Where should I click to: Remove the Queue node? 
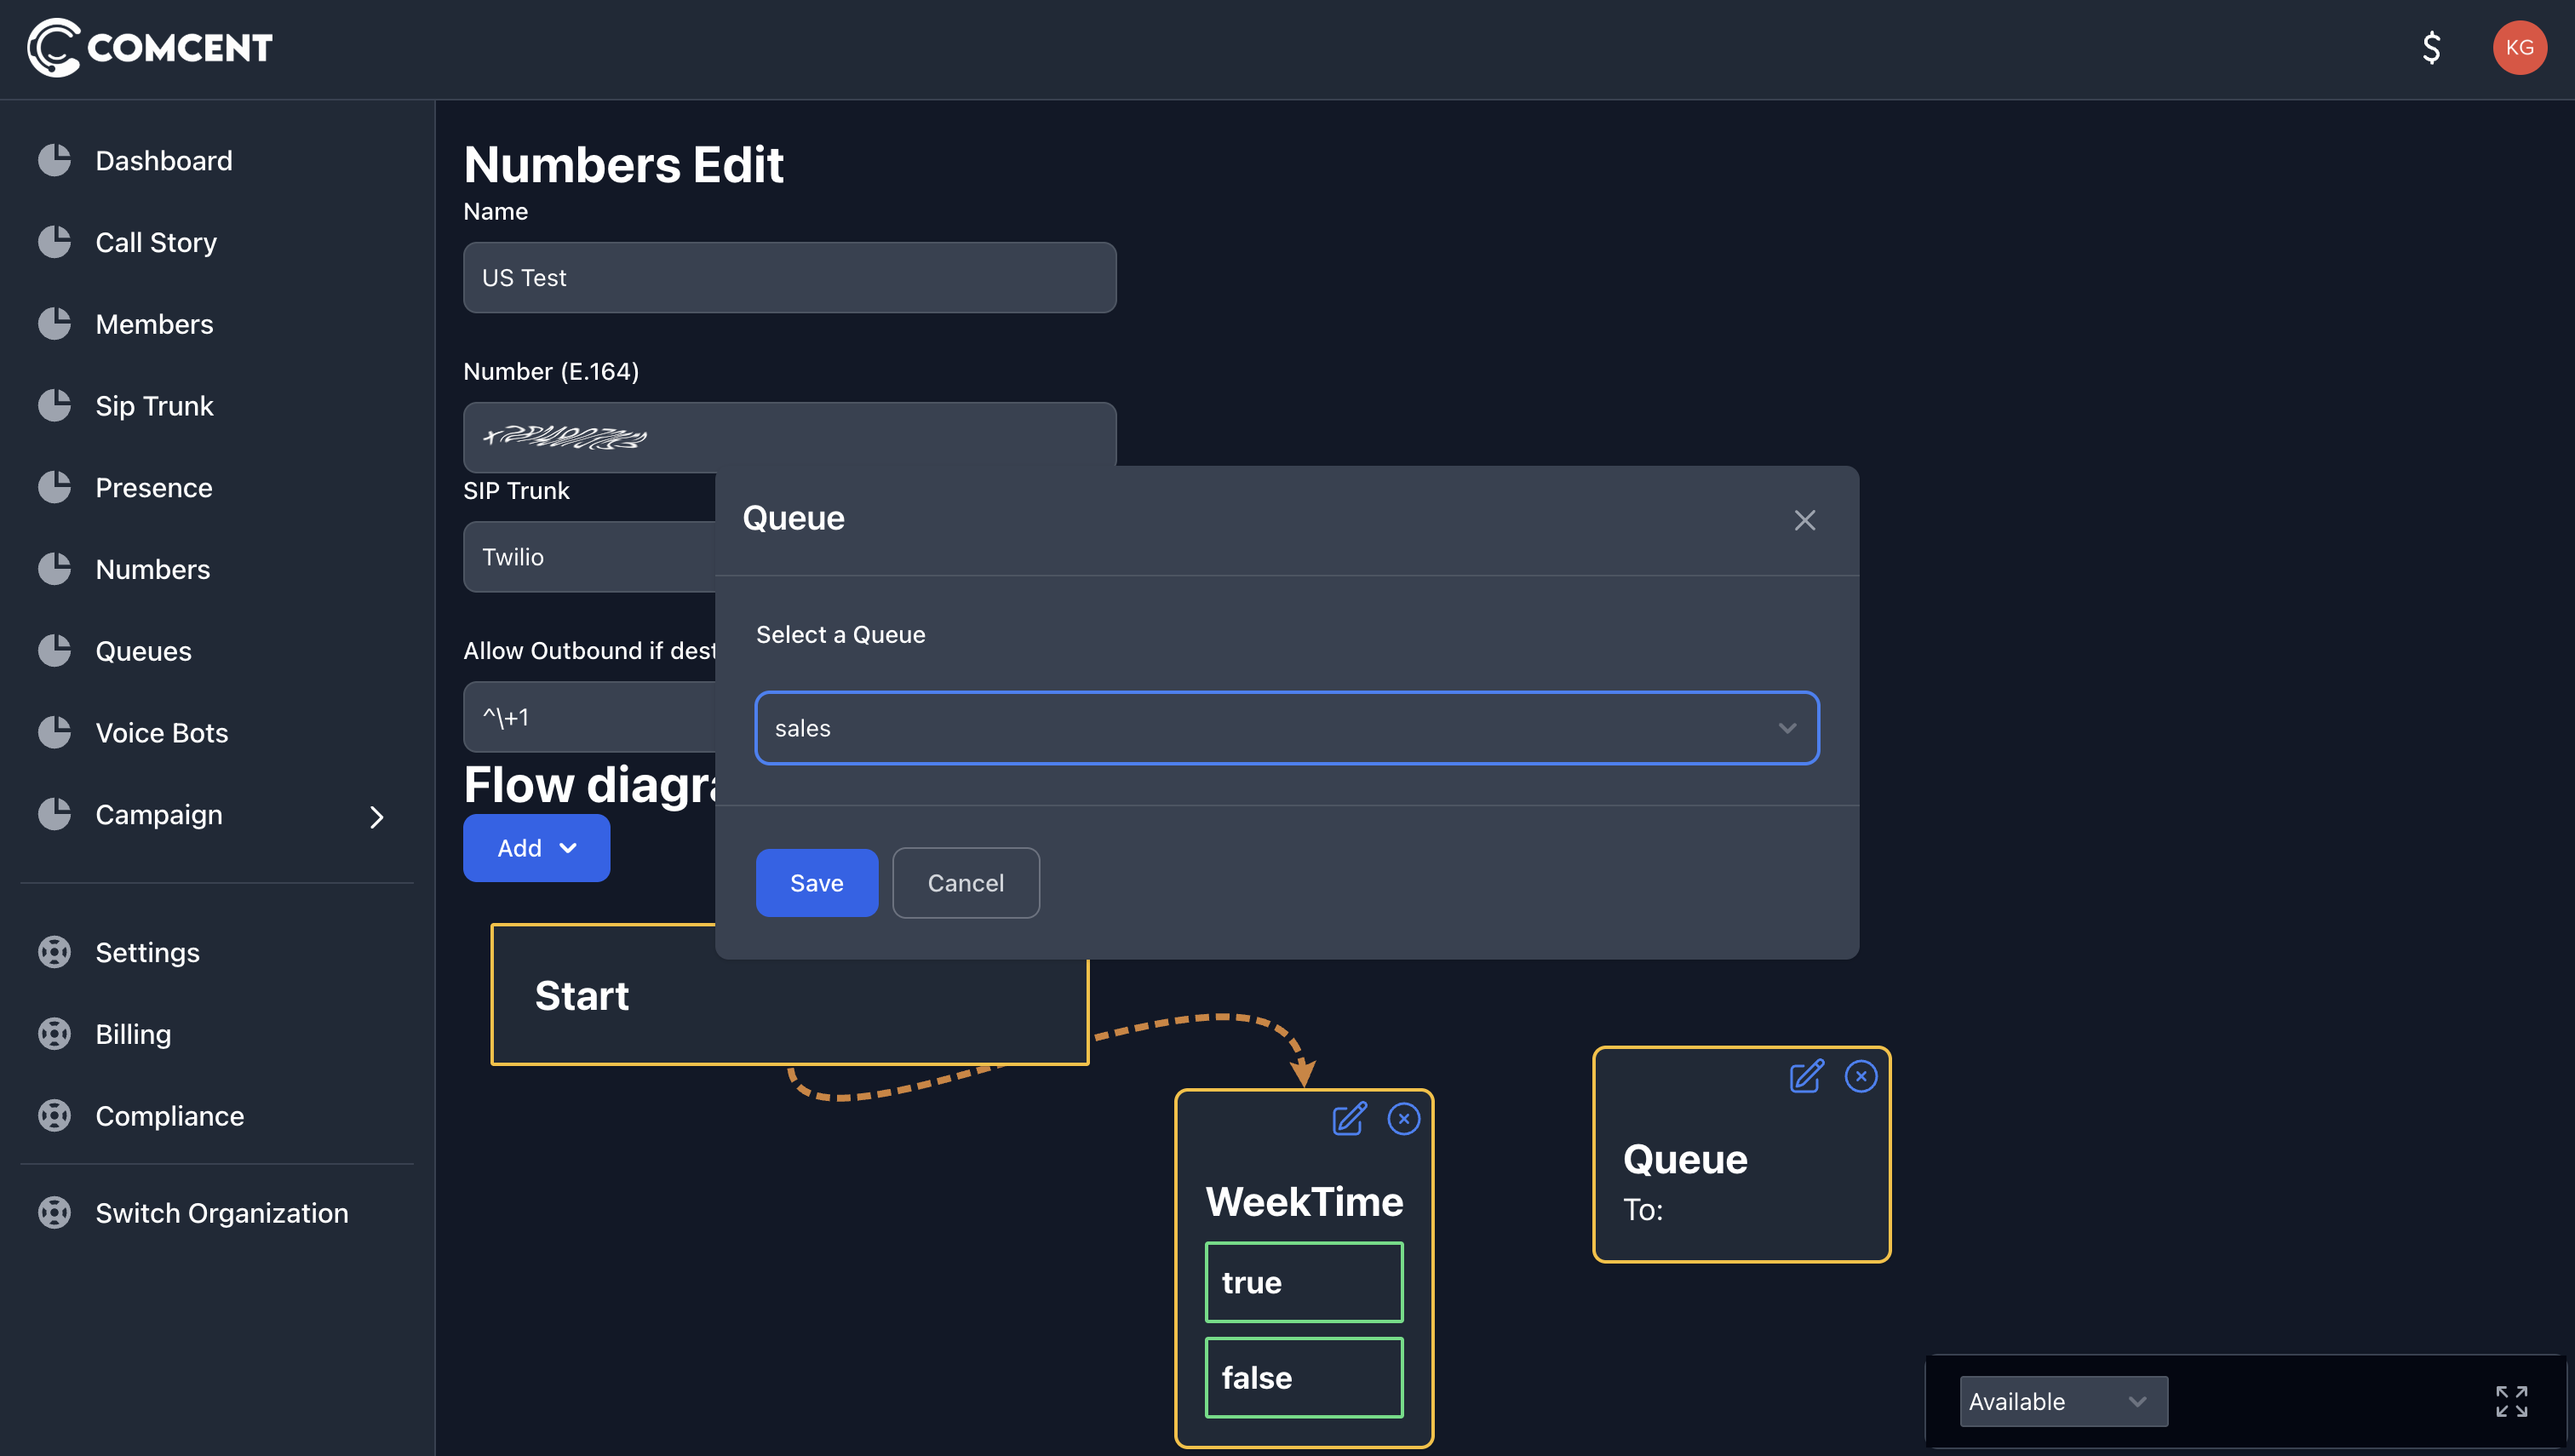click(1861, 1077)
